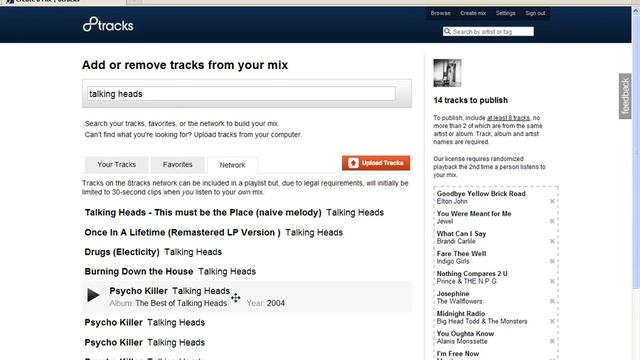Select the Network tab
640x360 pixels.
[232, 165]
